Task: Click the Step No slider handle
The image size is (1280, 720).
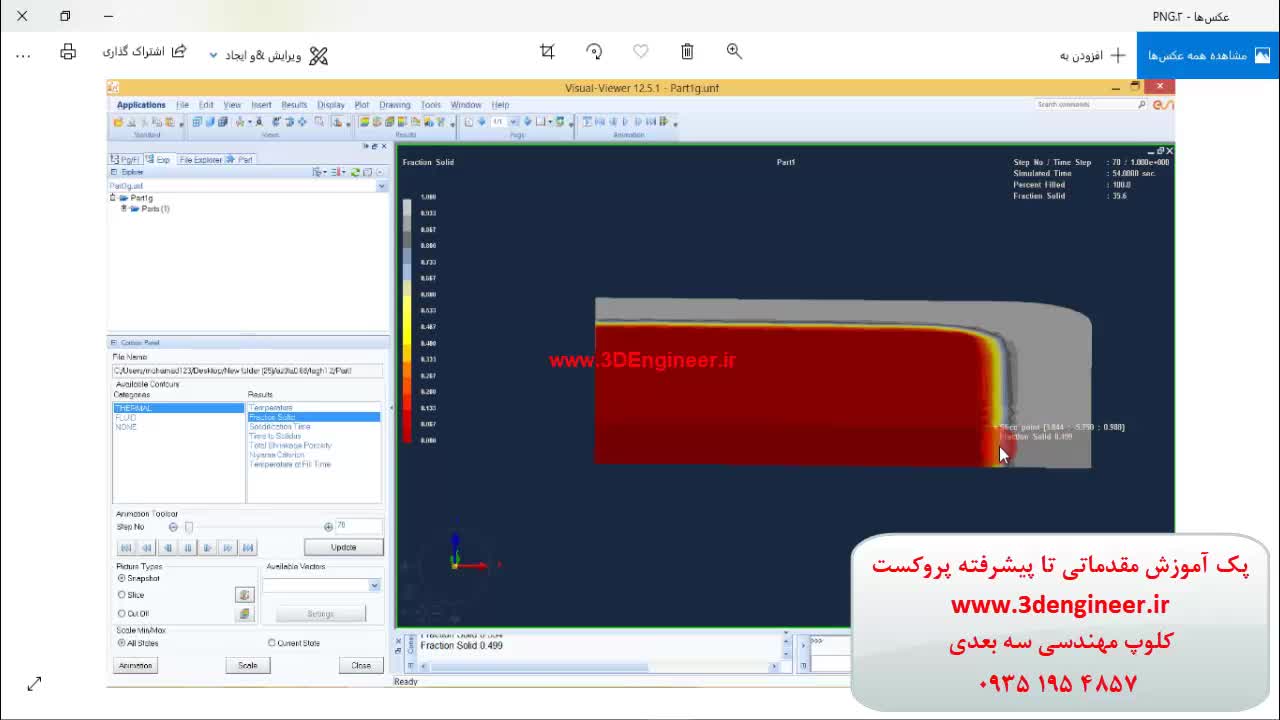Action: tap(188, 527)
